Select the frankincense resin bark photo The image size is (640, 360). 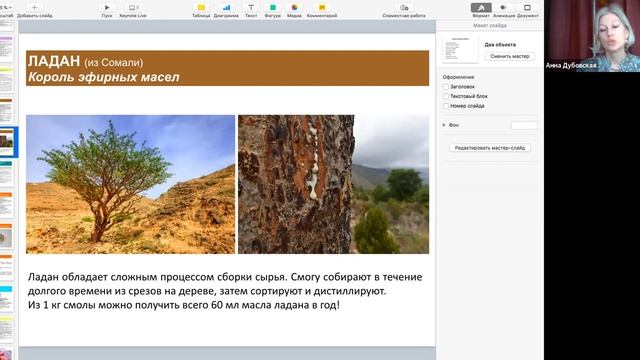coord(333,184)
